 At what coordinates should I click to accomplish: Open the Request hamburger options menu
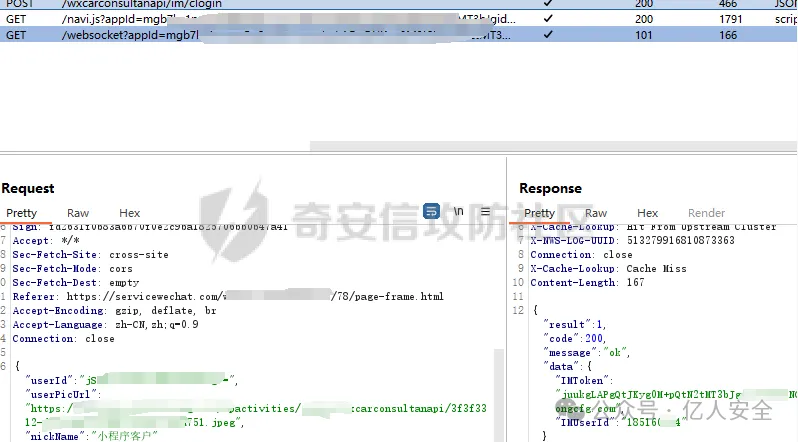[x=486, y=211]
